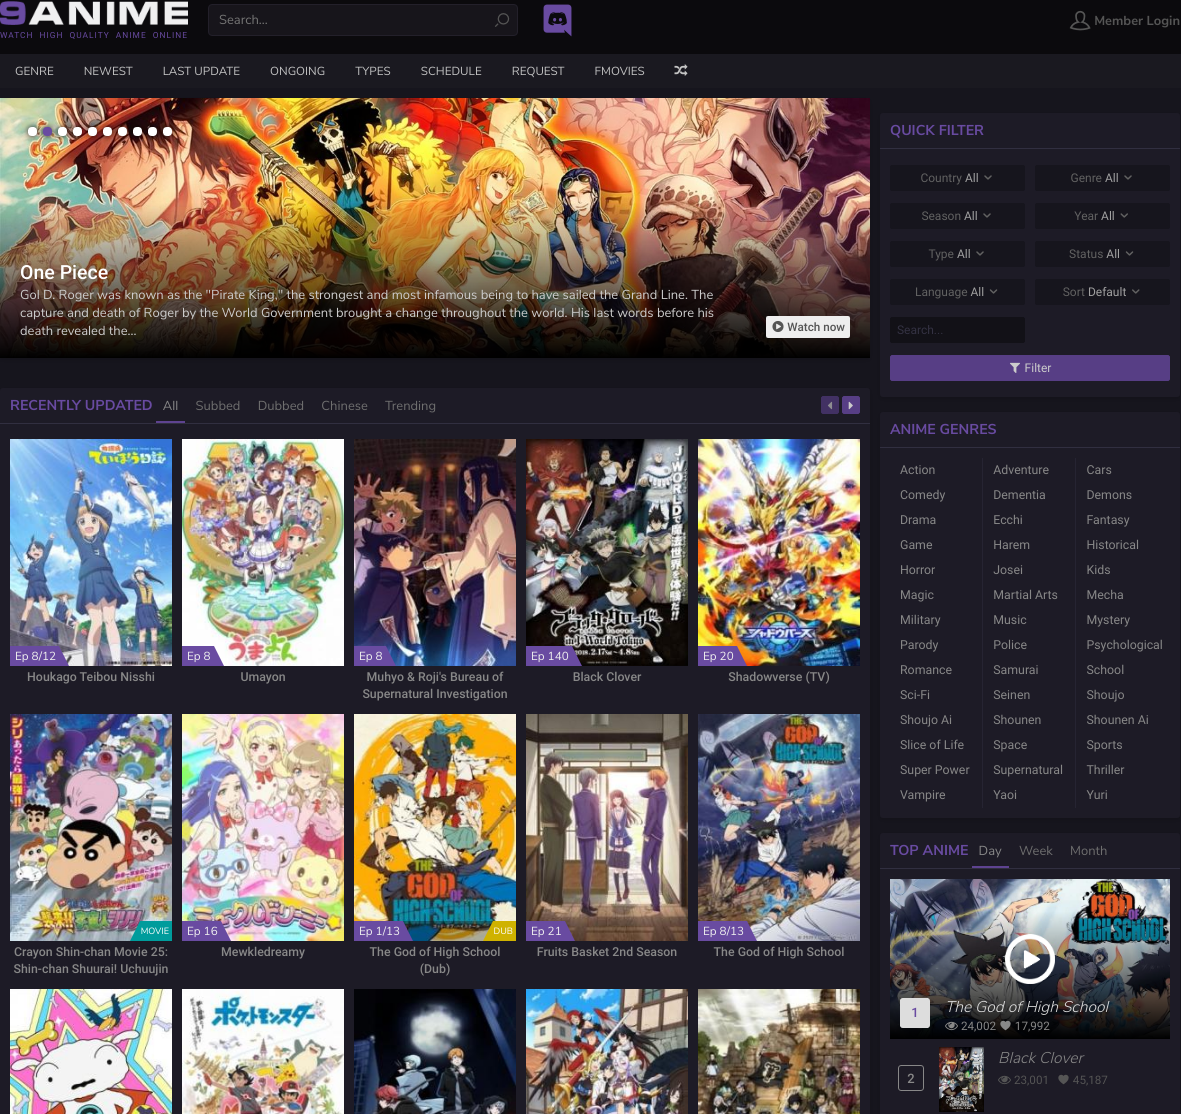Switch to the Chinese tab
Image resolution: width=1181 pixels, height=1114 pixels.
click(344, 405)
